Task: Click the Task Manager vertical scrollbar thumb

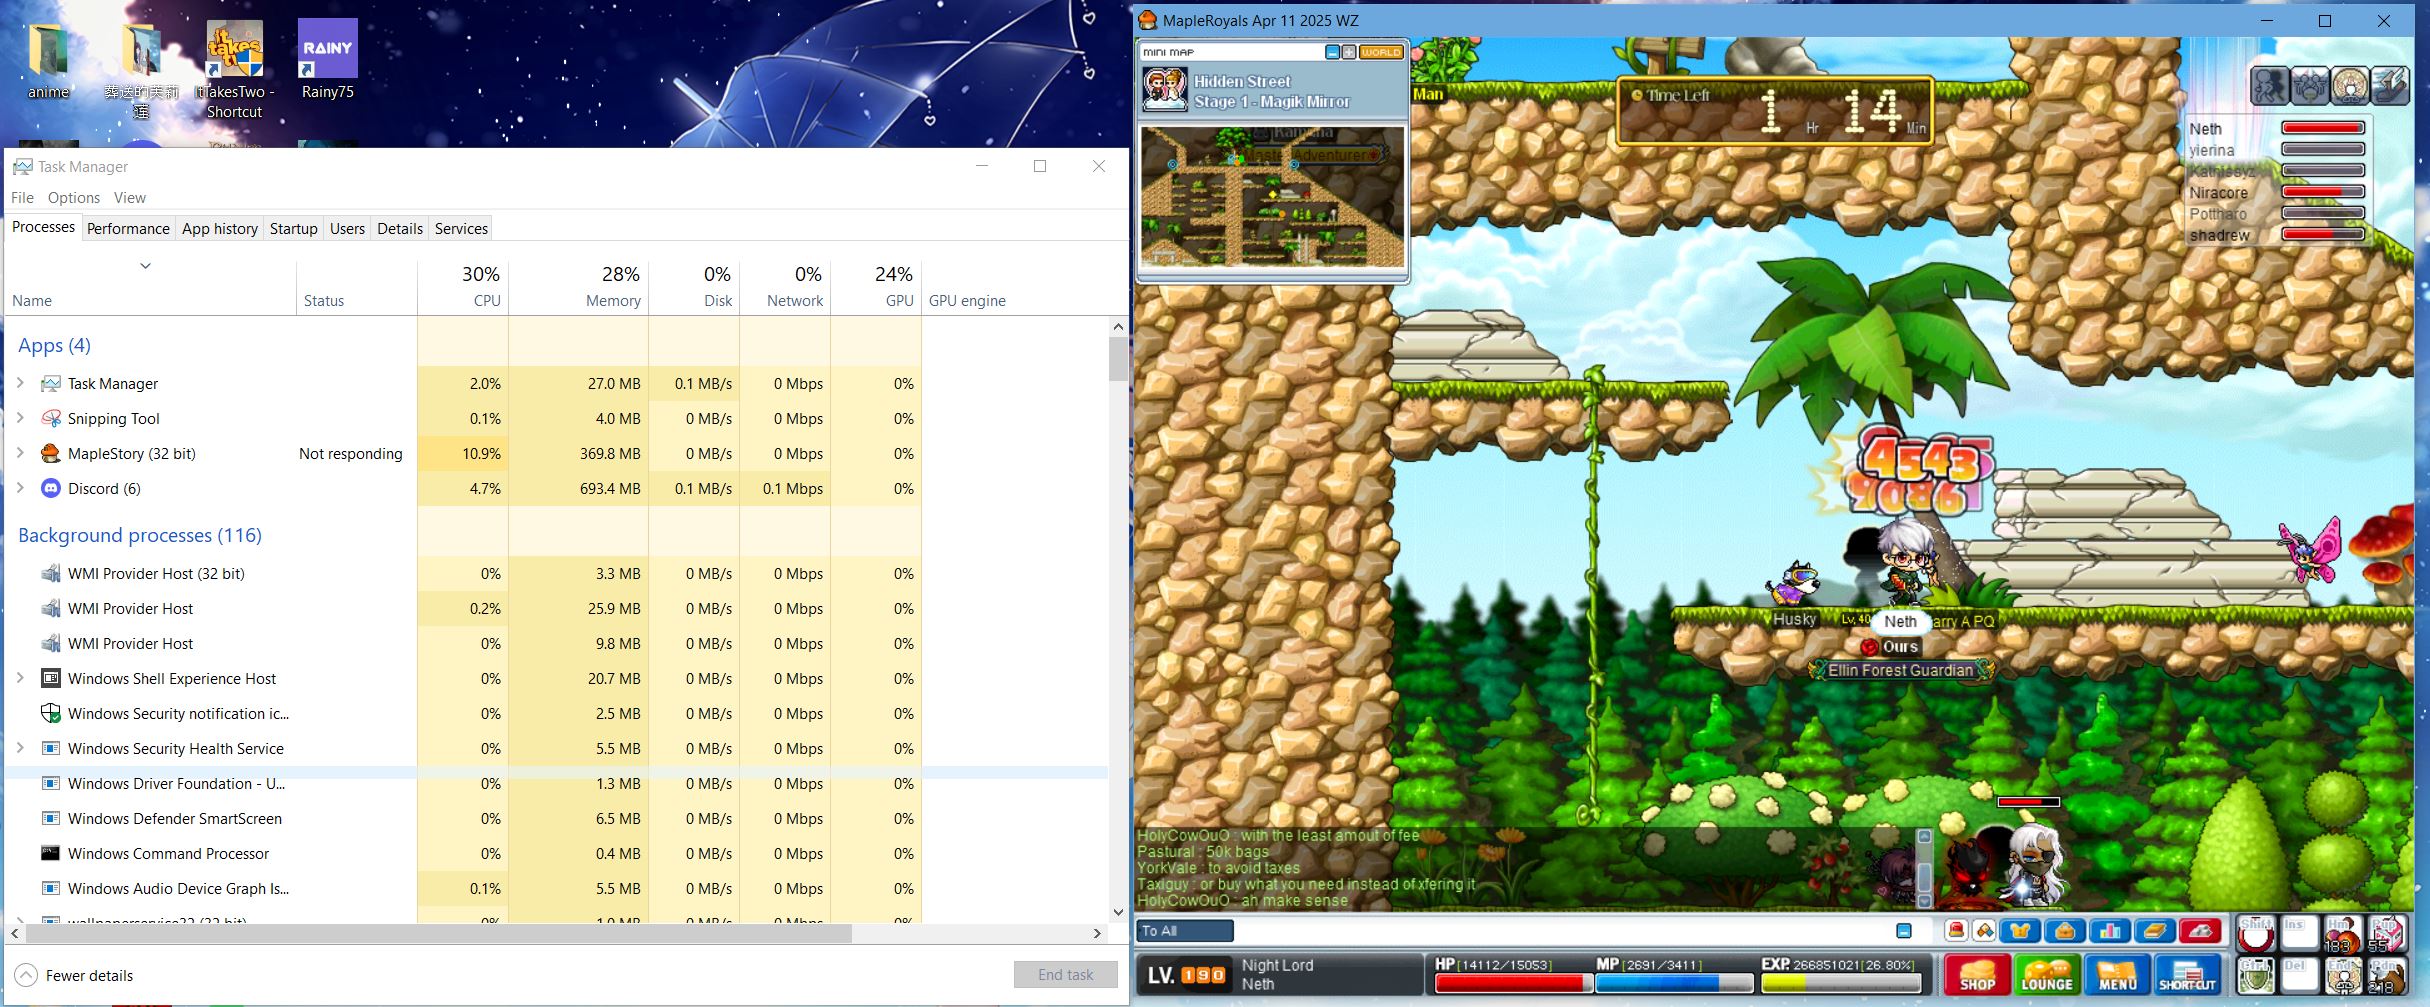Action: (x=1118, y=360)
